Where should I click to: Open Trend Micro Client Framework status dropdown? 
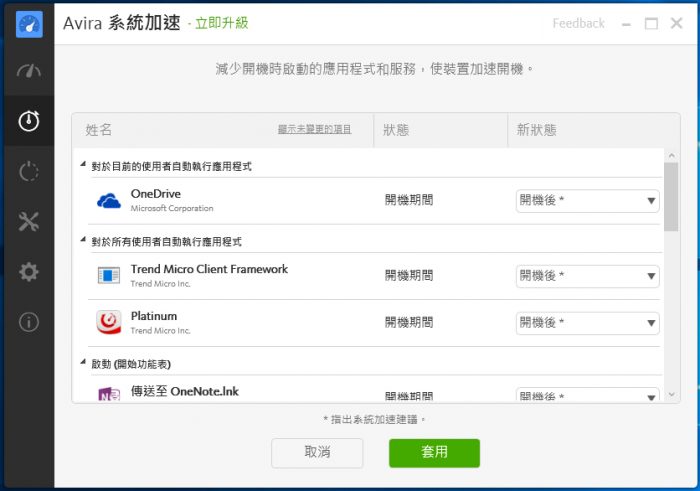click(x=588, y=276)
